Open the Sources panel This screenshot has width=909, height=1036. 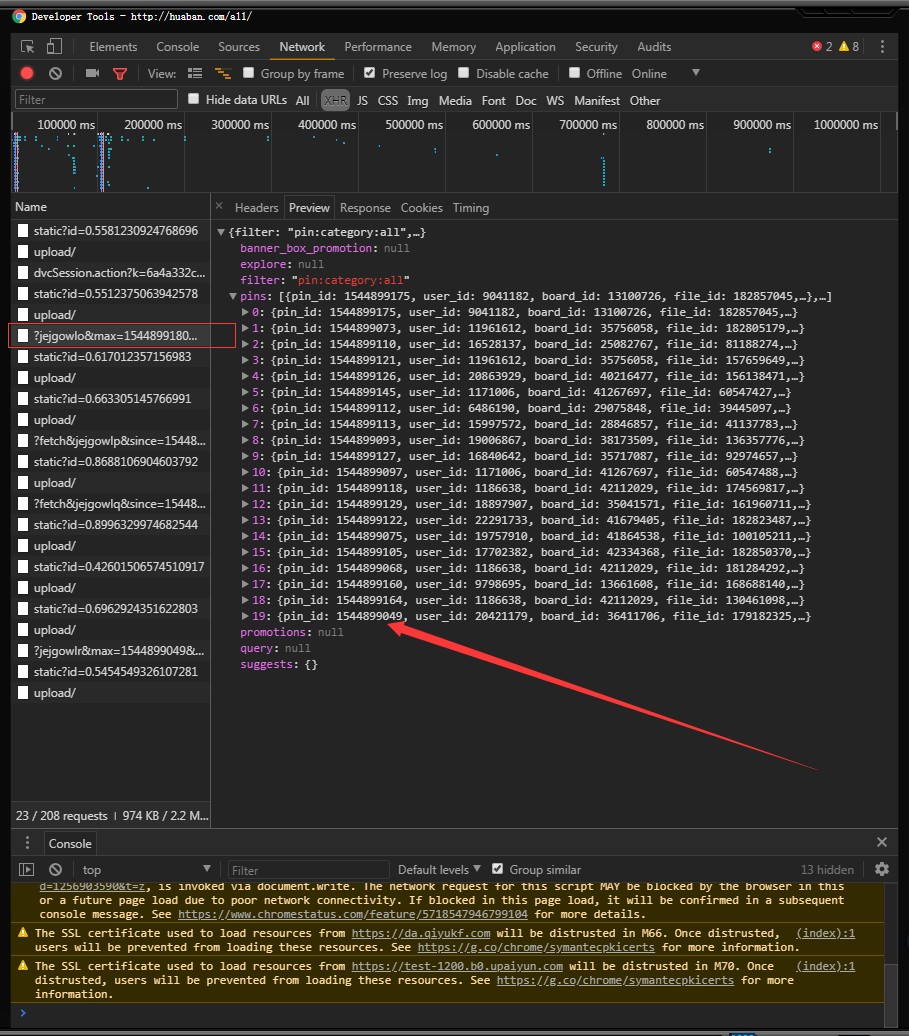tap(239, 47)
